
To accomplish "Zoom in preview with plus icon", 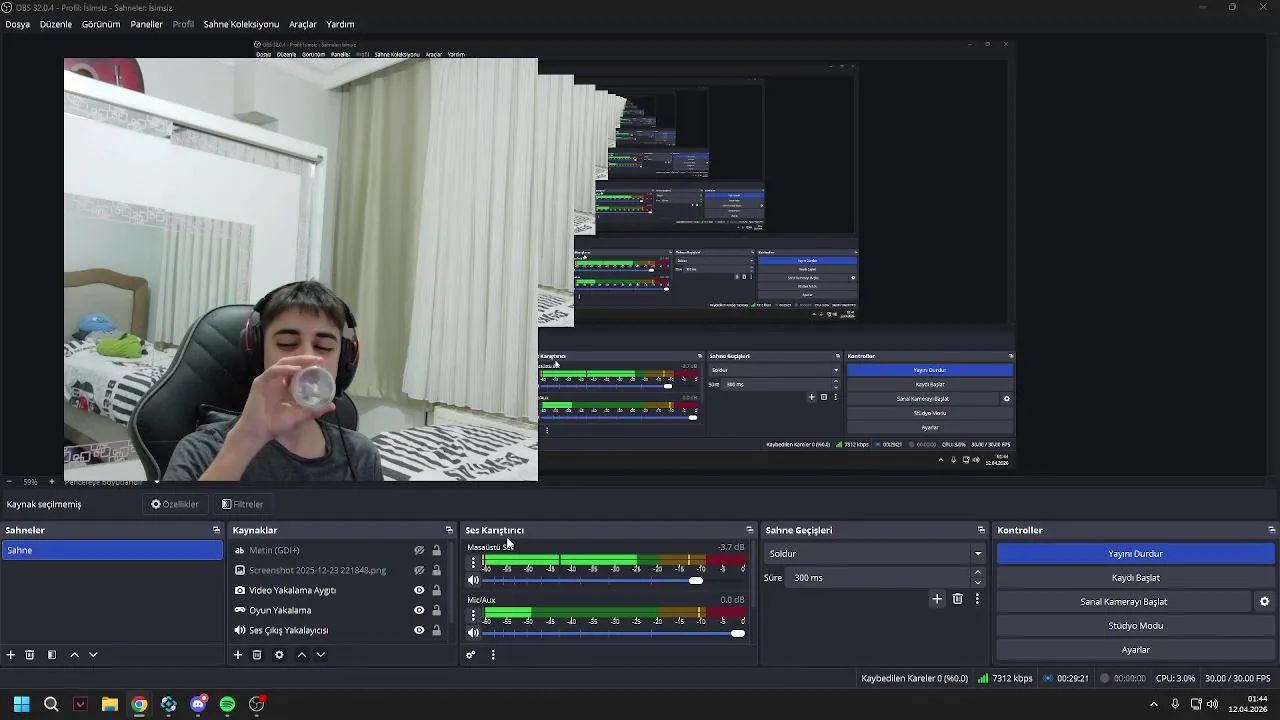I will pyautogui.click(x=52, y=482).
